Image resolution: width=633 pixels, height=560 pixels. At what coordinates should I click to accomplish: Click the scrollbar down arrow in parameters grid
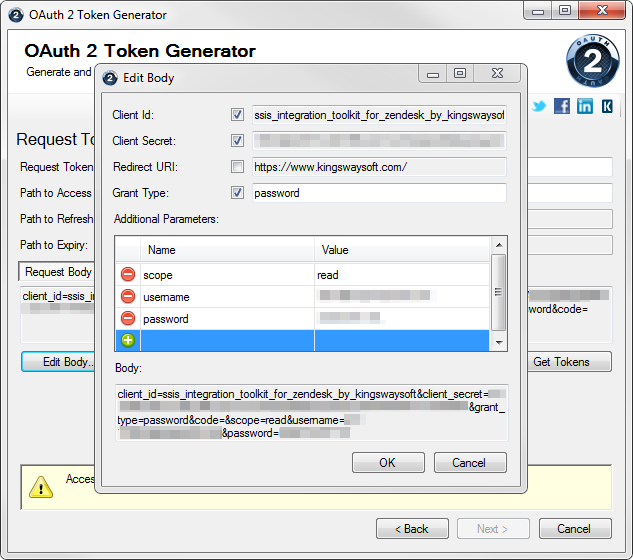[499, 343]
